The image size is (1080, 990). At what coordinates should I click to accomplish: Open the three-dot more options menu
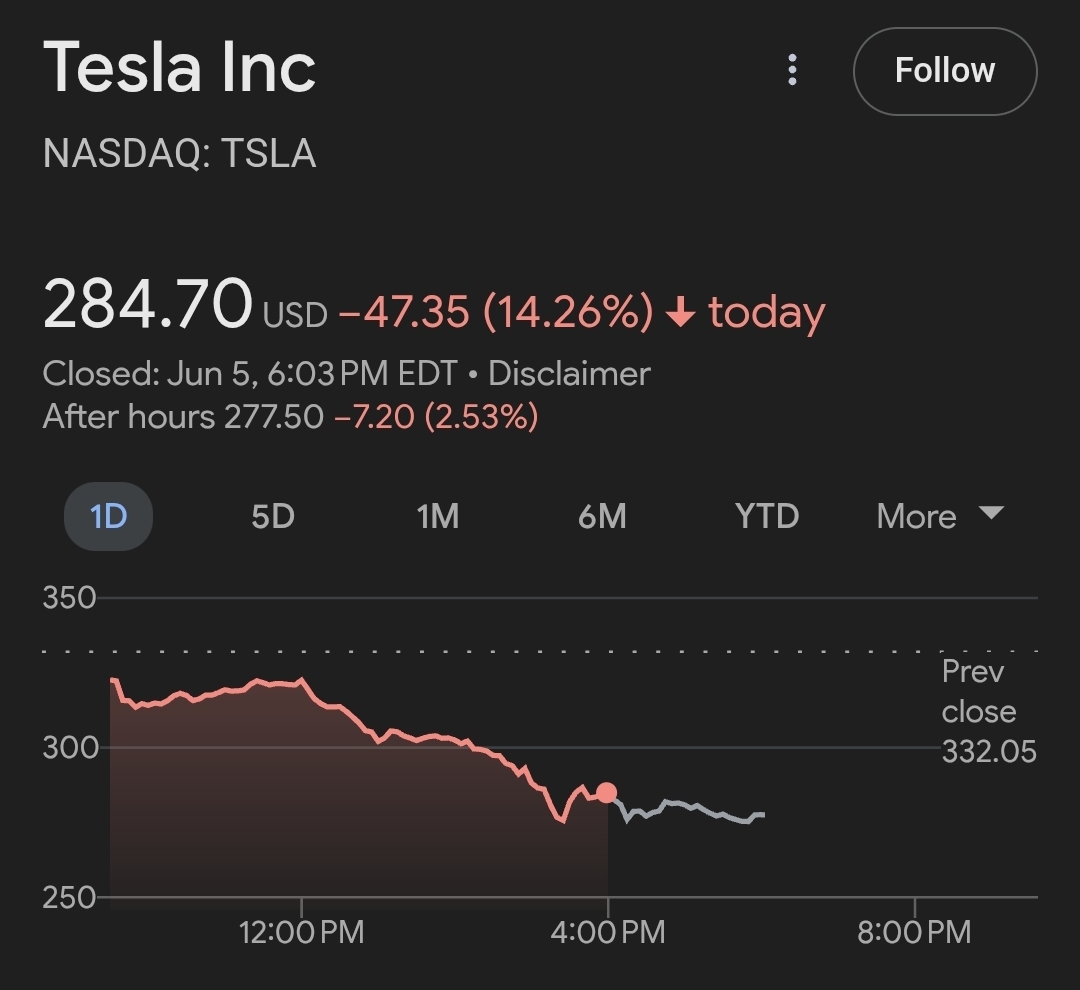tap(792, 70)
